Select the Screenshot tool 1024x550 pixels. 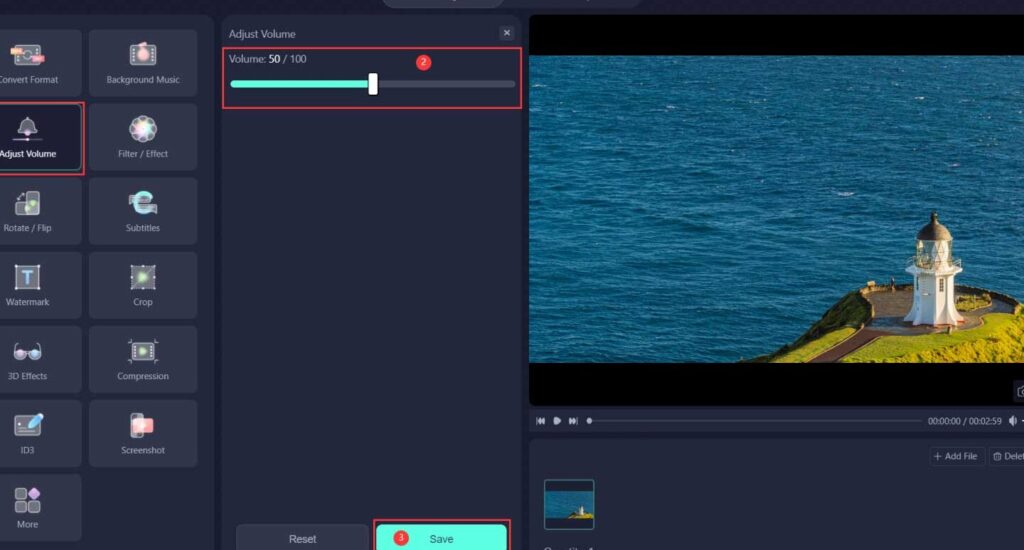(x=143, y=433)
